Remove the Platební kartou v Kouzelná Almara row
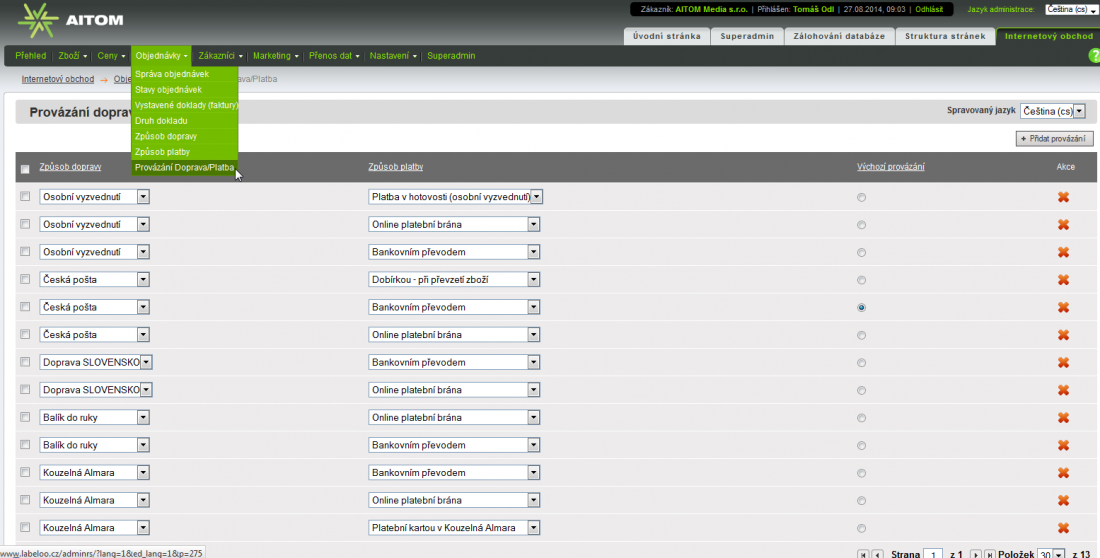 (x=1063, y=527)
